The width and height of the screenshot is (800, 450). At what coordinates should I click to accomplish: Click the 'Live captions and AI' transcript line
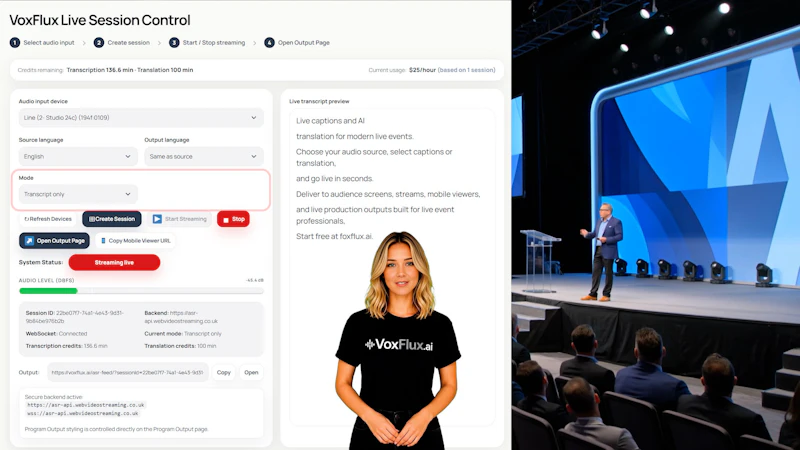tap(330, 121)
